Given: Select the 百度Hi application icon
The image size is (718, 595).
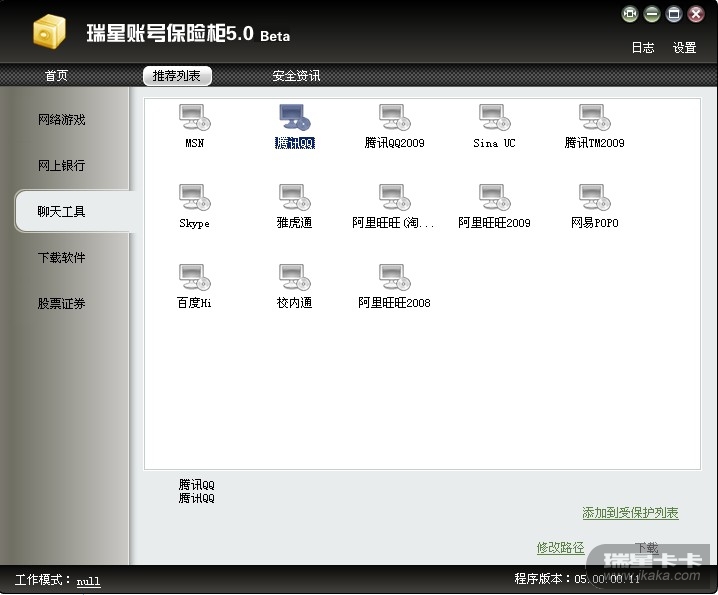Looking at the screenshot, I should pos(195,277).
